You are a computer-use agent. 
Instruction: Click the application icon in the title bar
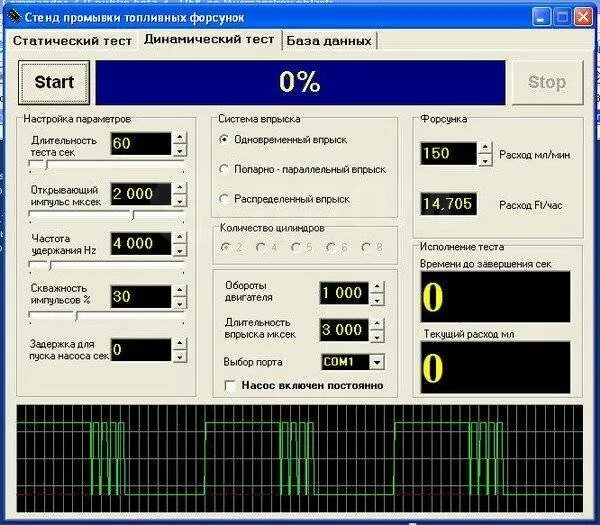coord(14,16)
